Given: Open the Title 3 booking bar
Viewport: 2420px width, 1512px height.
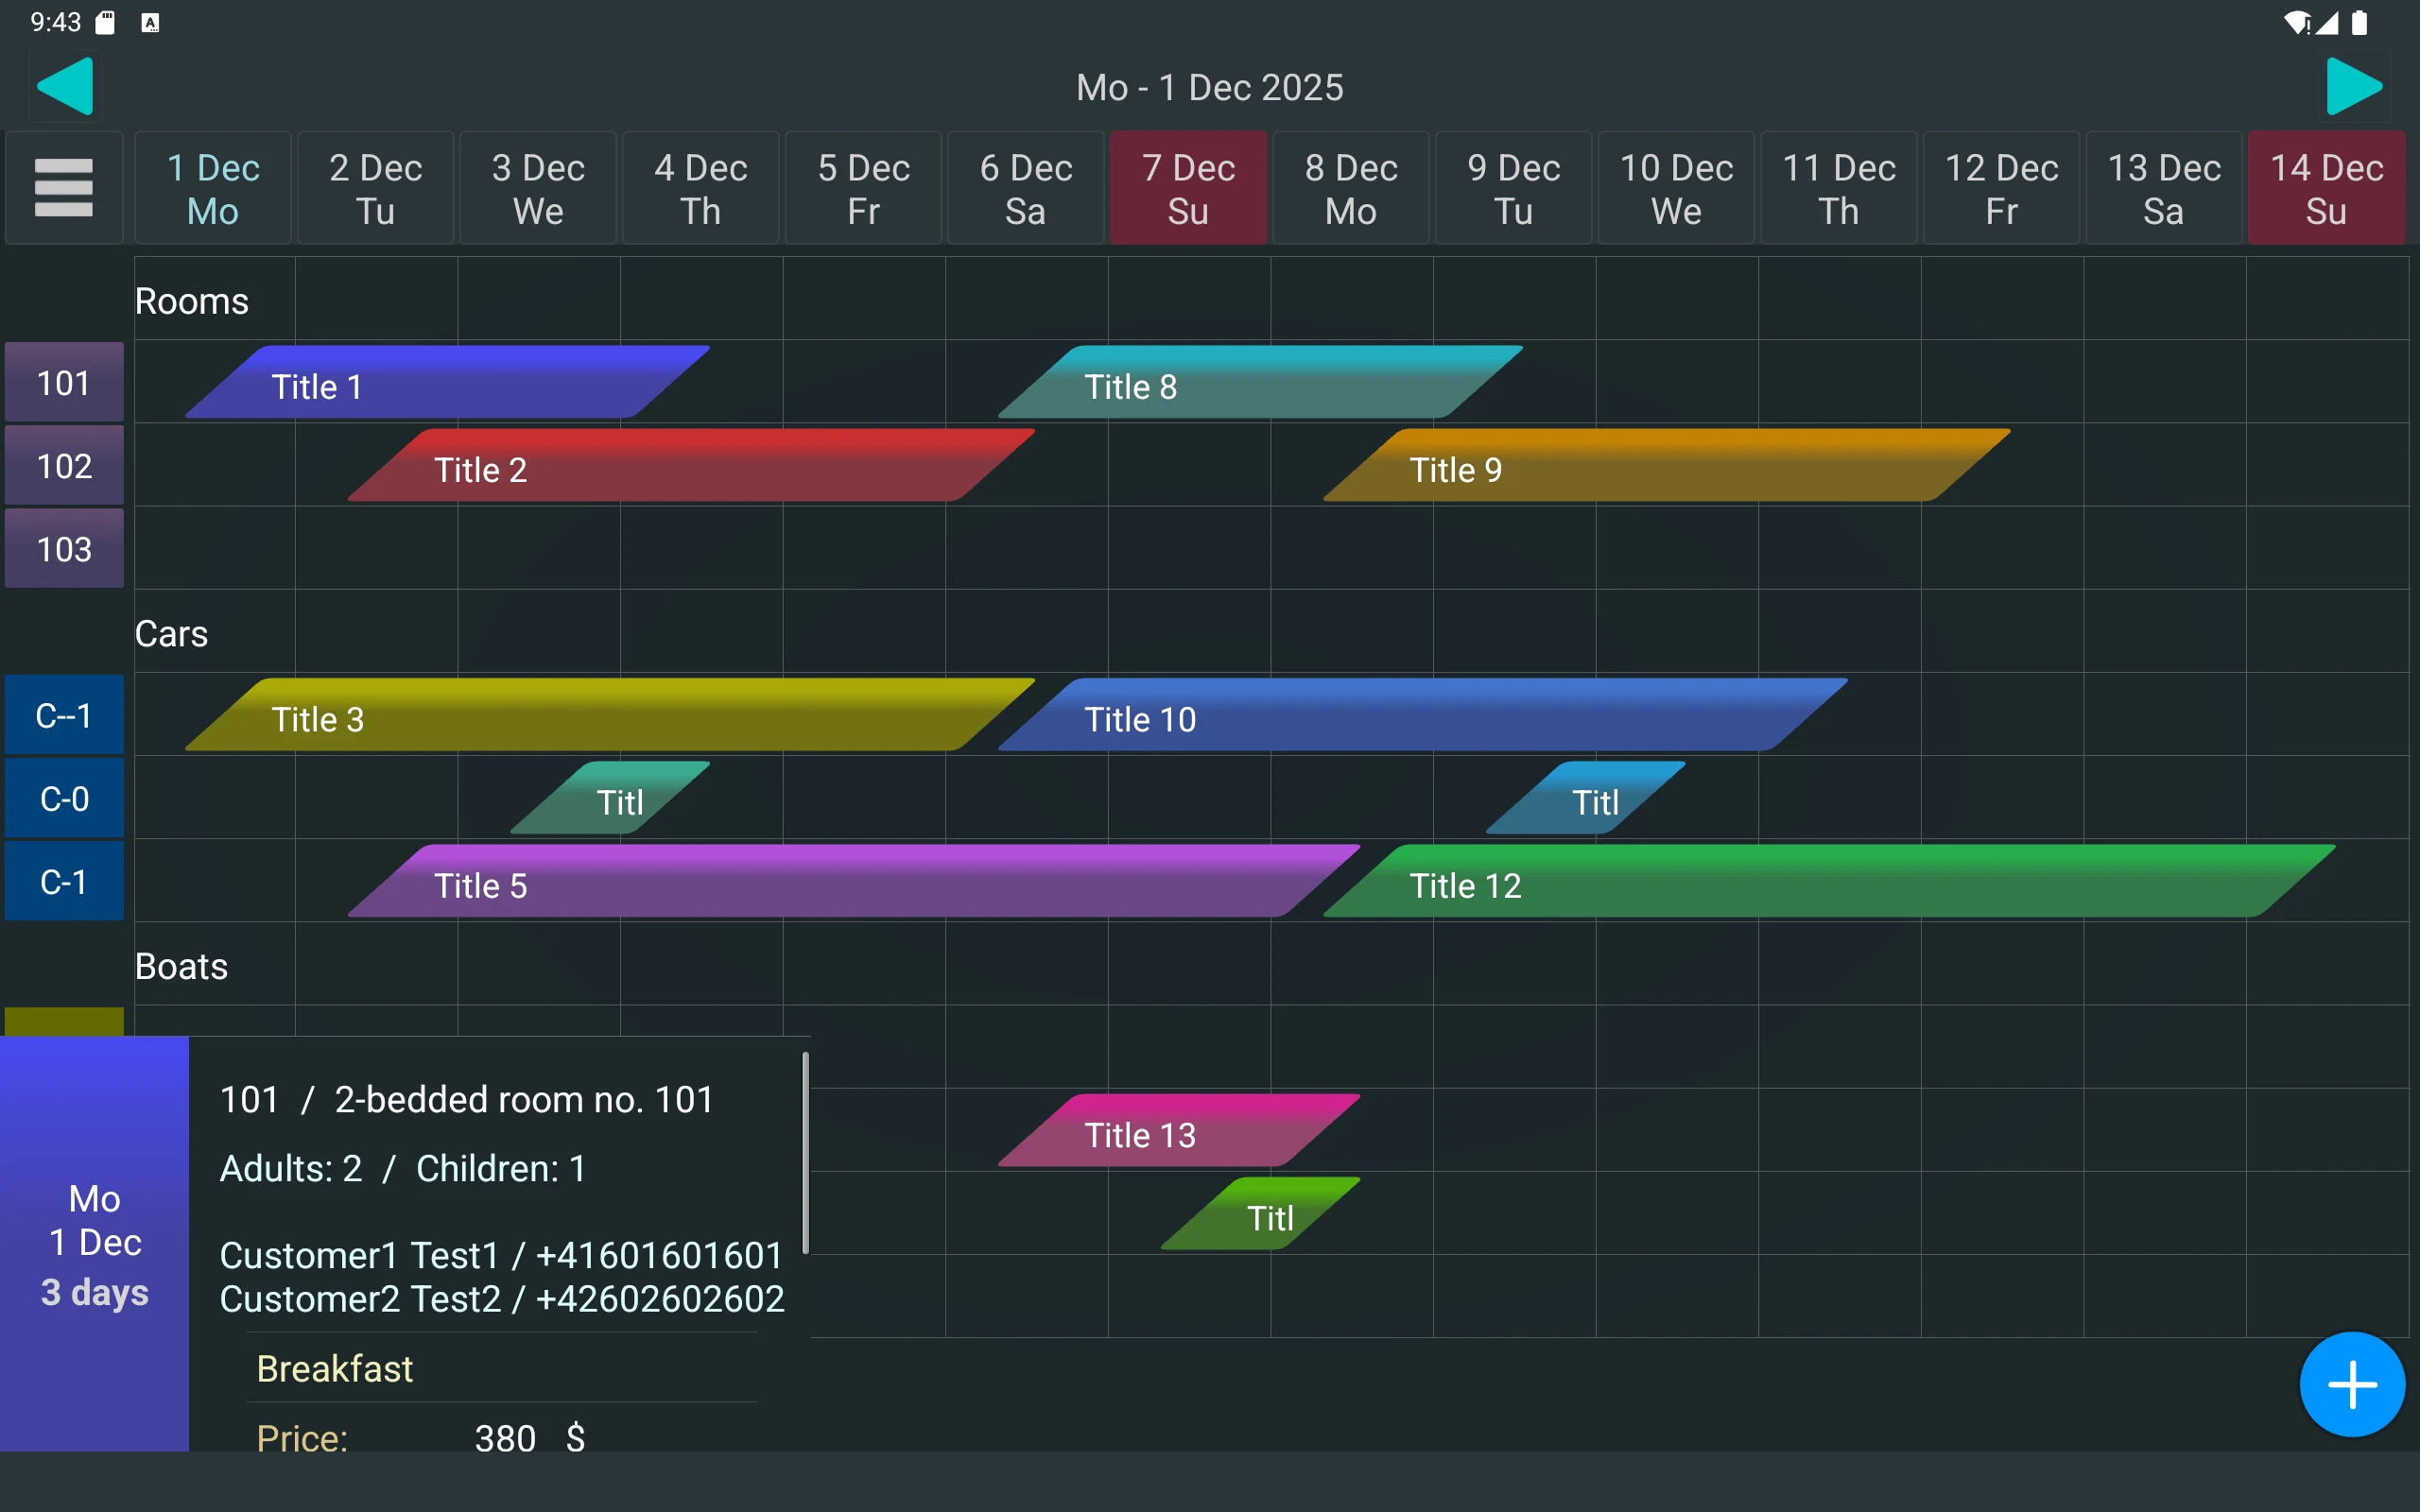Looking at the screenshot, I should pyautogui.click(x=610, y=715).
